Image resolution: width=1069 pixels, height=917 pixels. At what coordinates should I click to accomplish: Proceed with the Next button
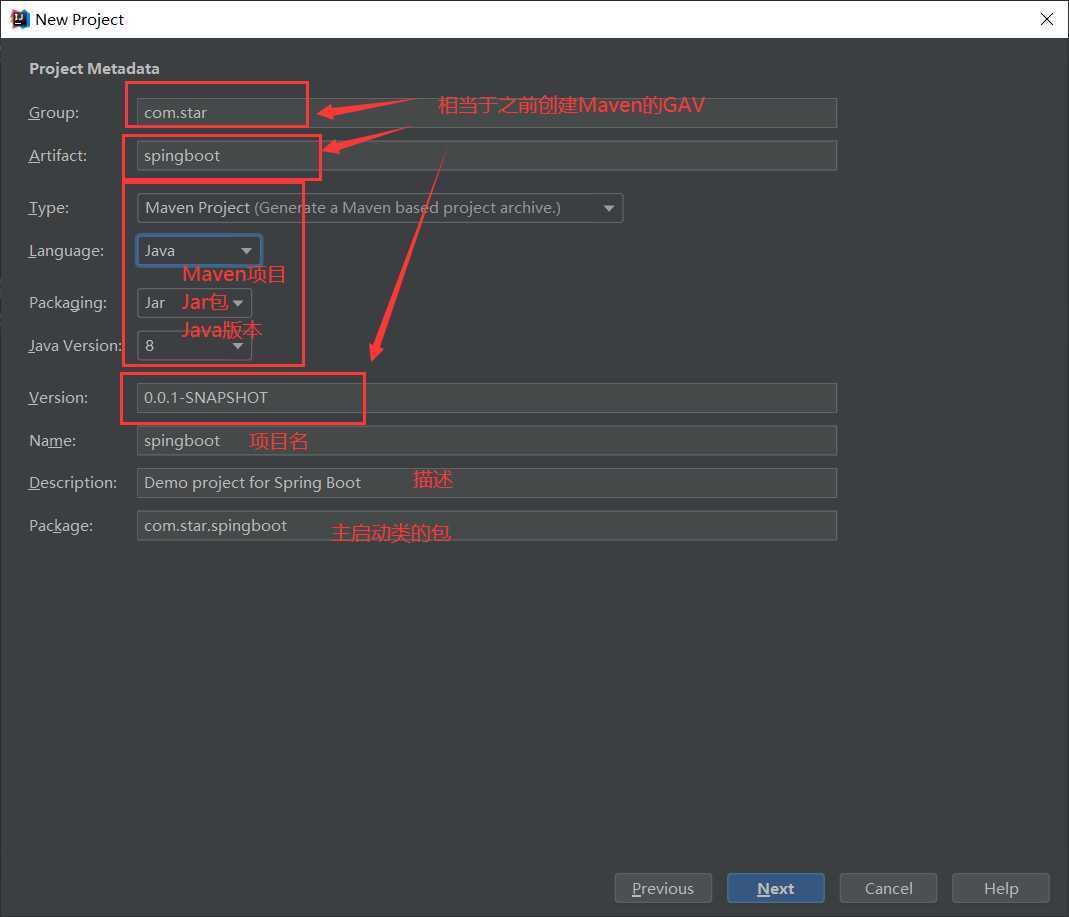(776, 888)
